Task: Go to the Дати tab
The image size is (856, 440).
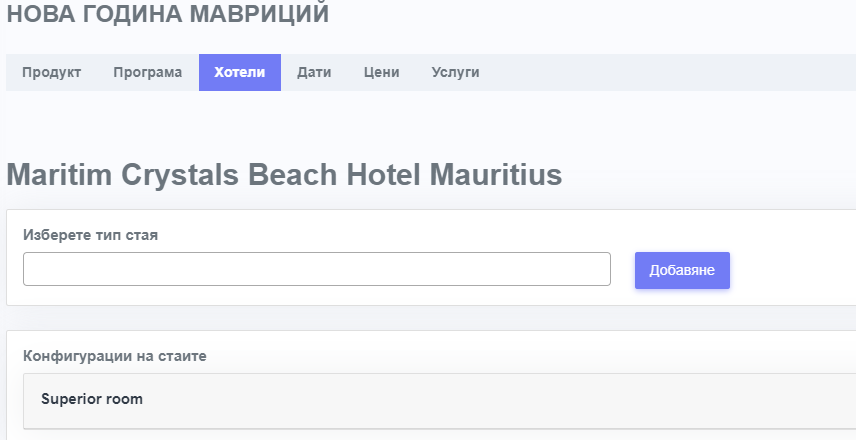Action: click(x=314, y=73)
